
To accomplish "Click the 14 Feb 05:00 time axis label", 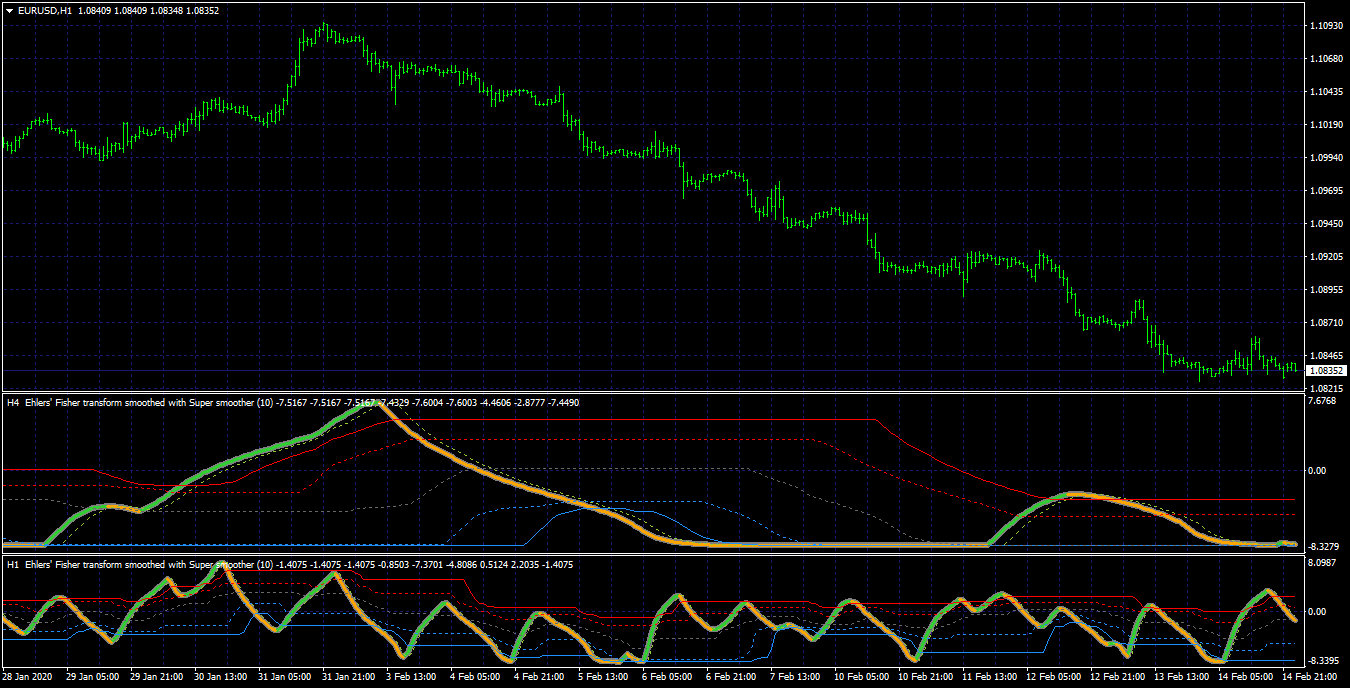I will coord(1246,677).
